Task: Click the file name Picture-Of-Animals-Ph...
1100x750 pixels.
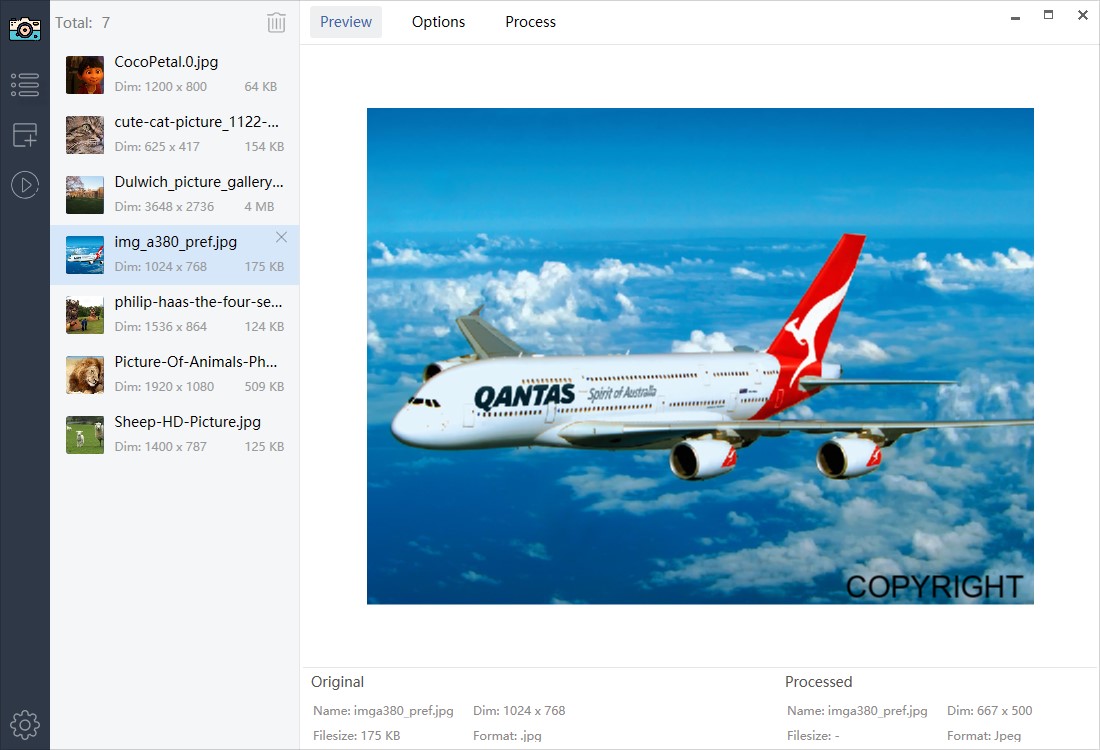Action: coord(196,362)
